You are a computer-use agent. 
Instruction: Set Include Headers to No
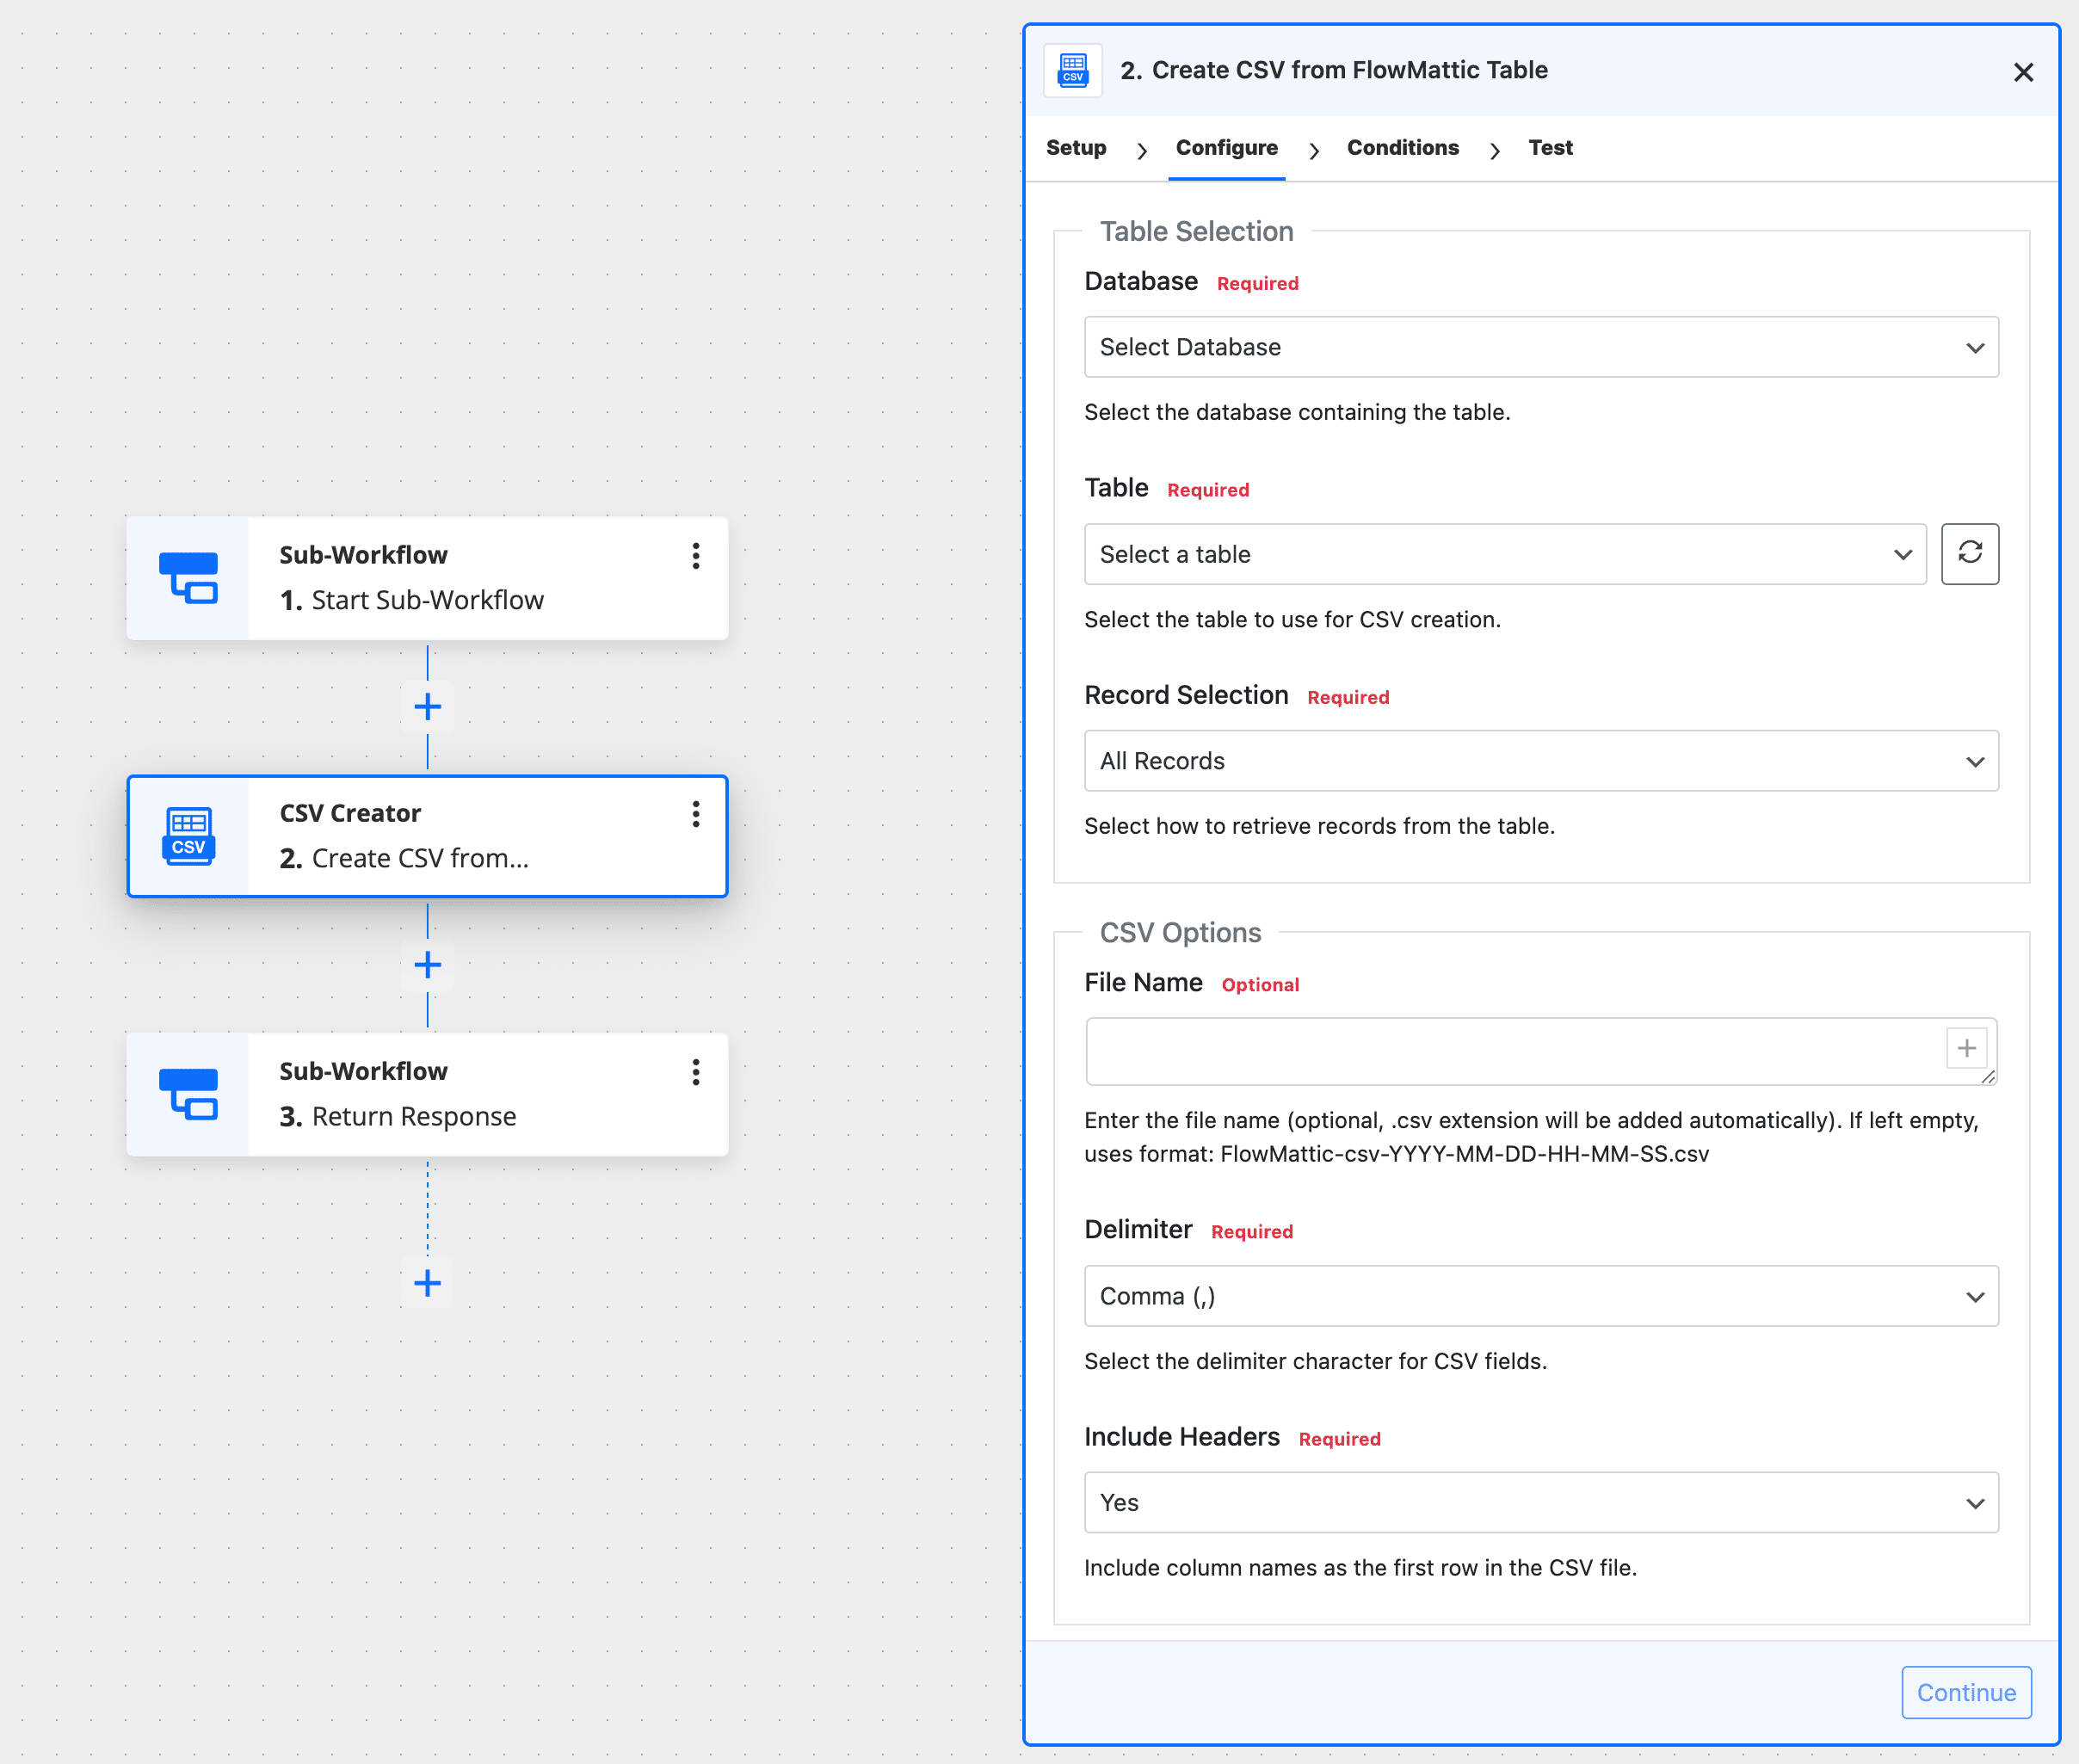[1540, 1502]
